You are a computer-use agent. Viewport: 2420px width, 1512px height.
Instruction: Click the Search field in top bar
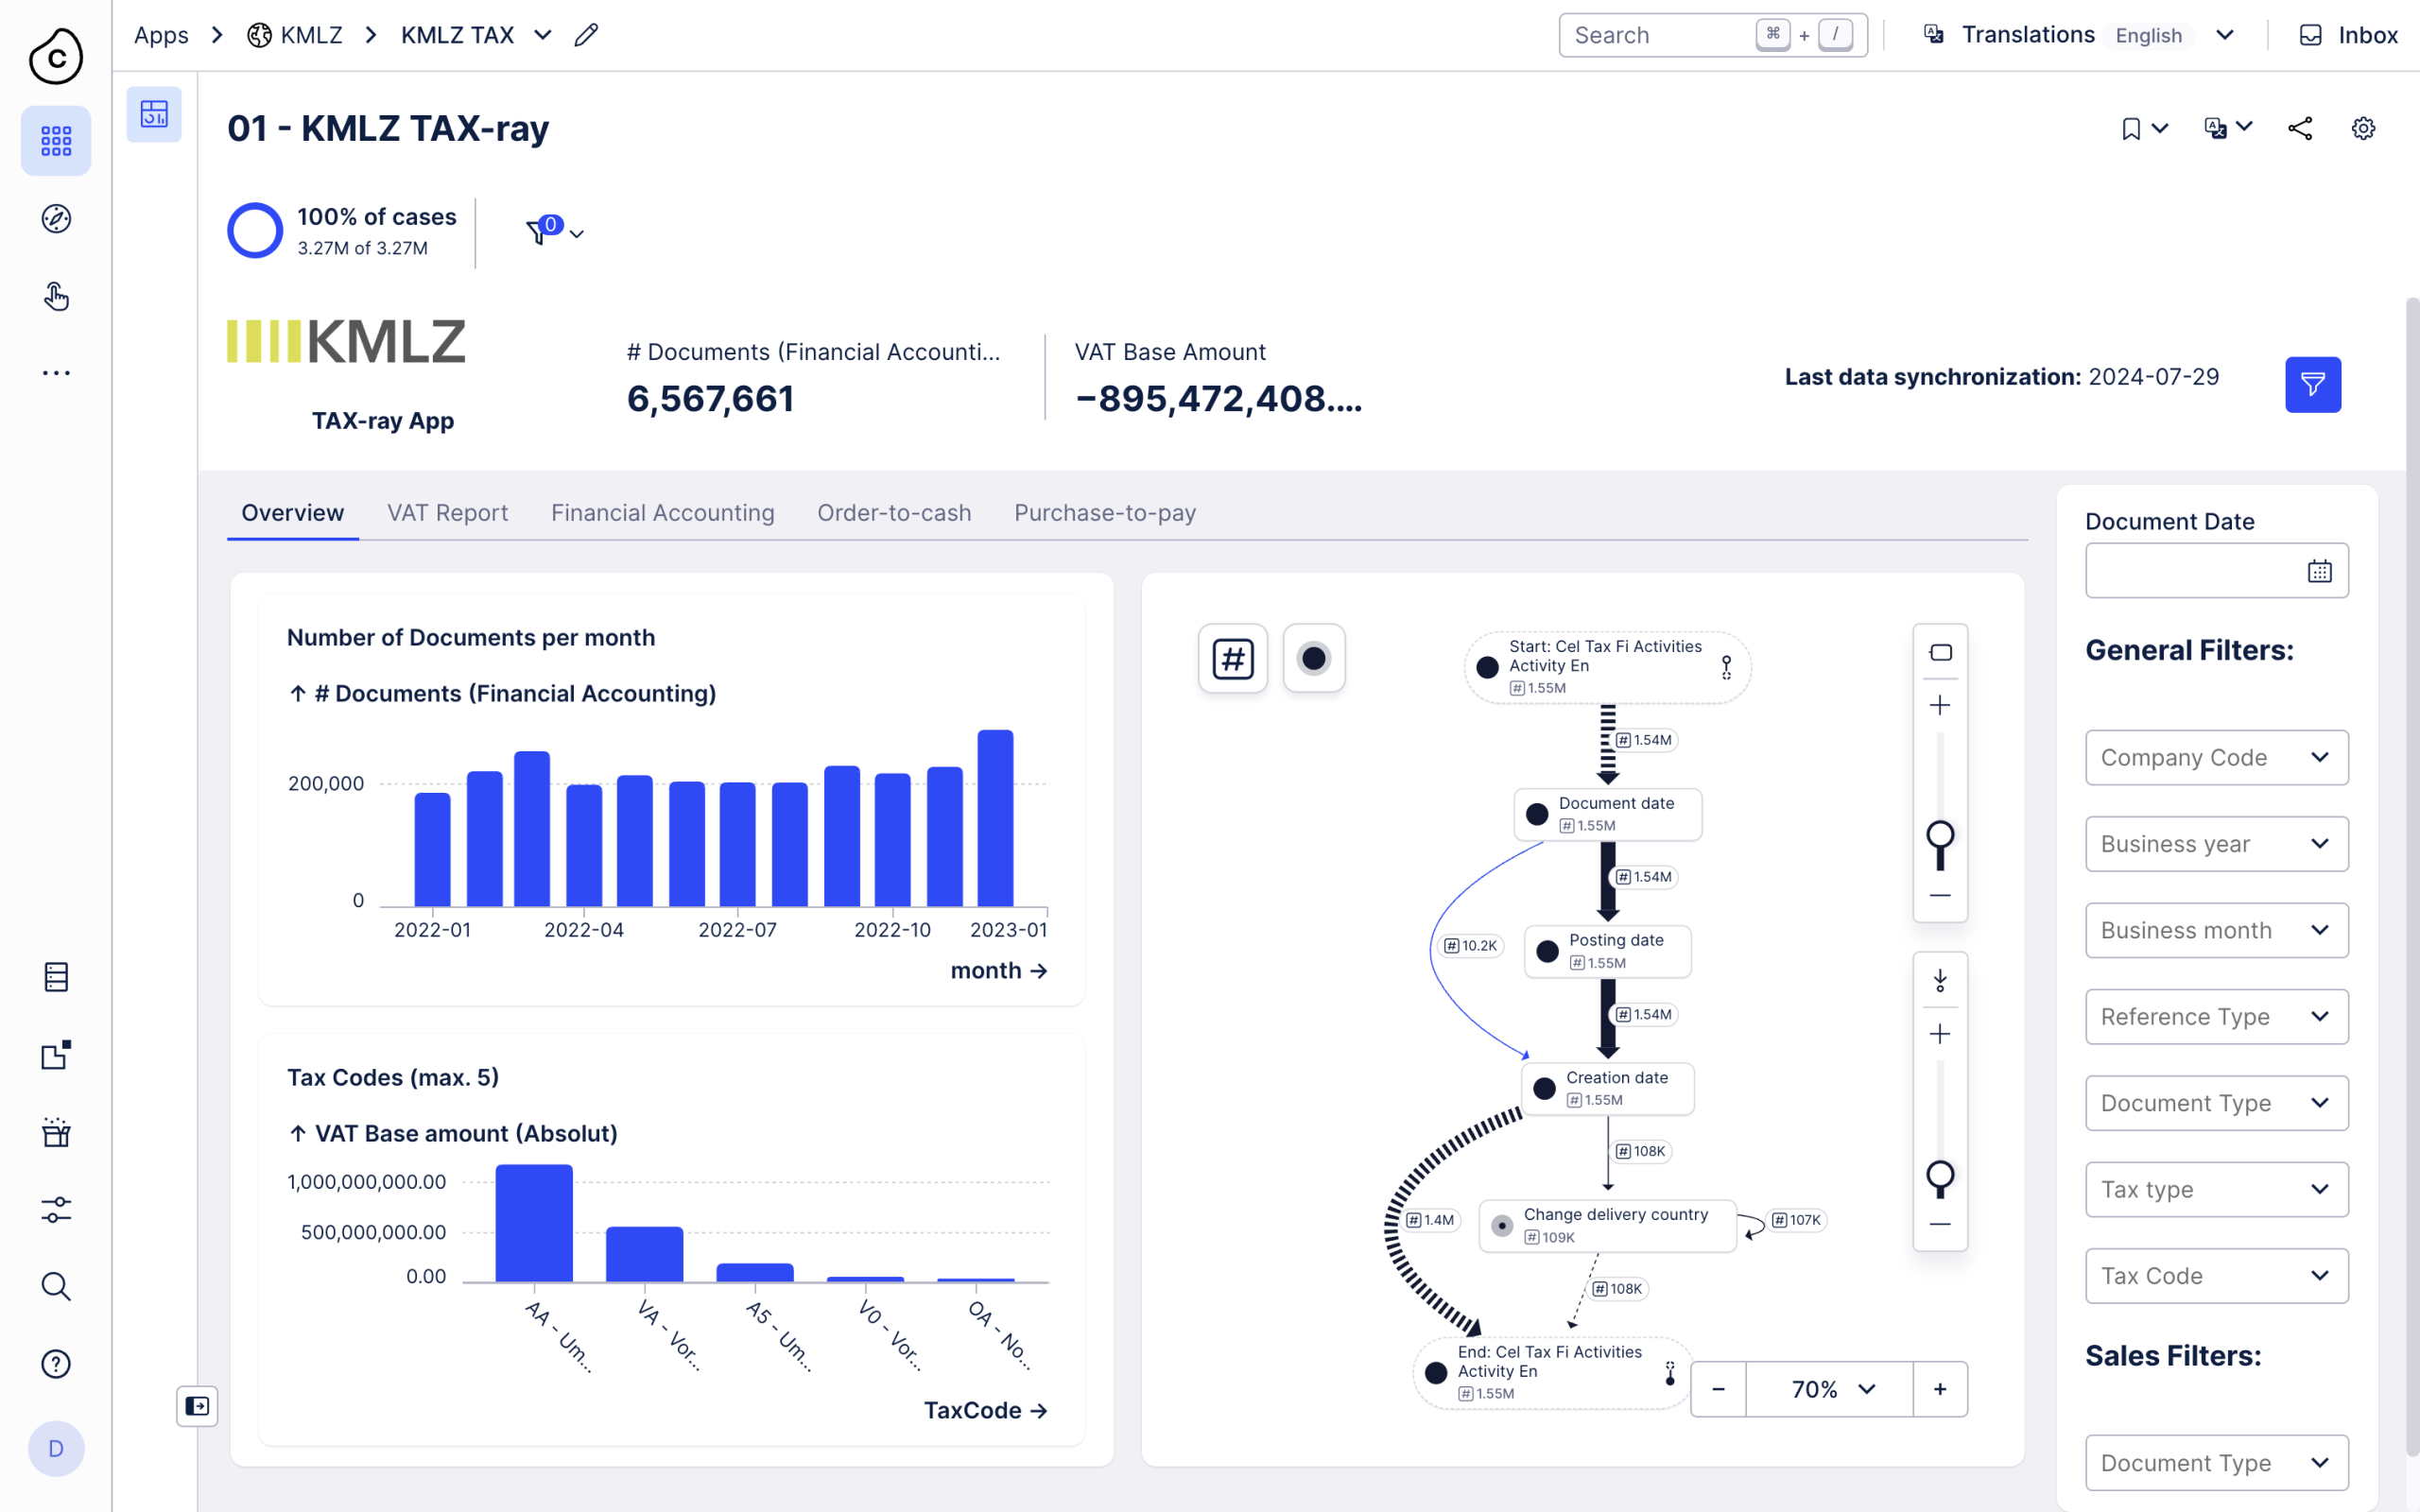click(x=1713, y=35)
